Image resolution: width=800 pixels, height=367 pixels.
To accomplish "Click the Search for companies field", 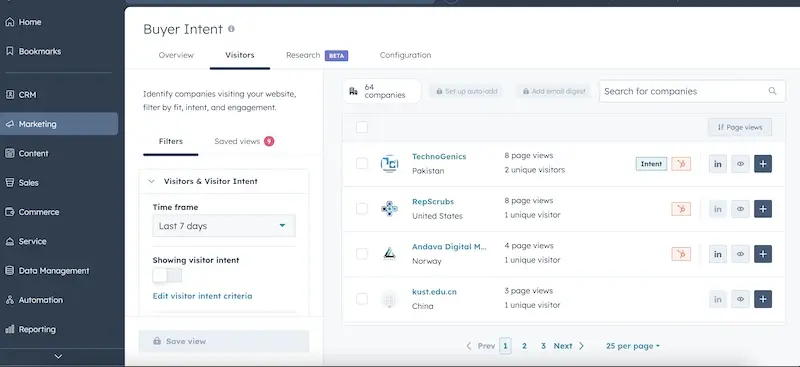I will [692, 91].
